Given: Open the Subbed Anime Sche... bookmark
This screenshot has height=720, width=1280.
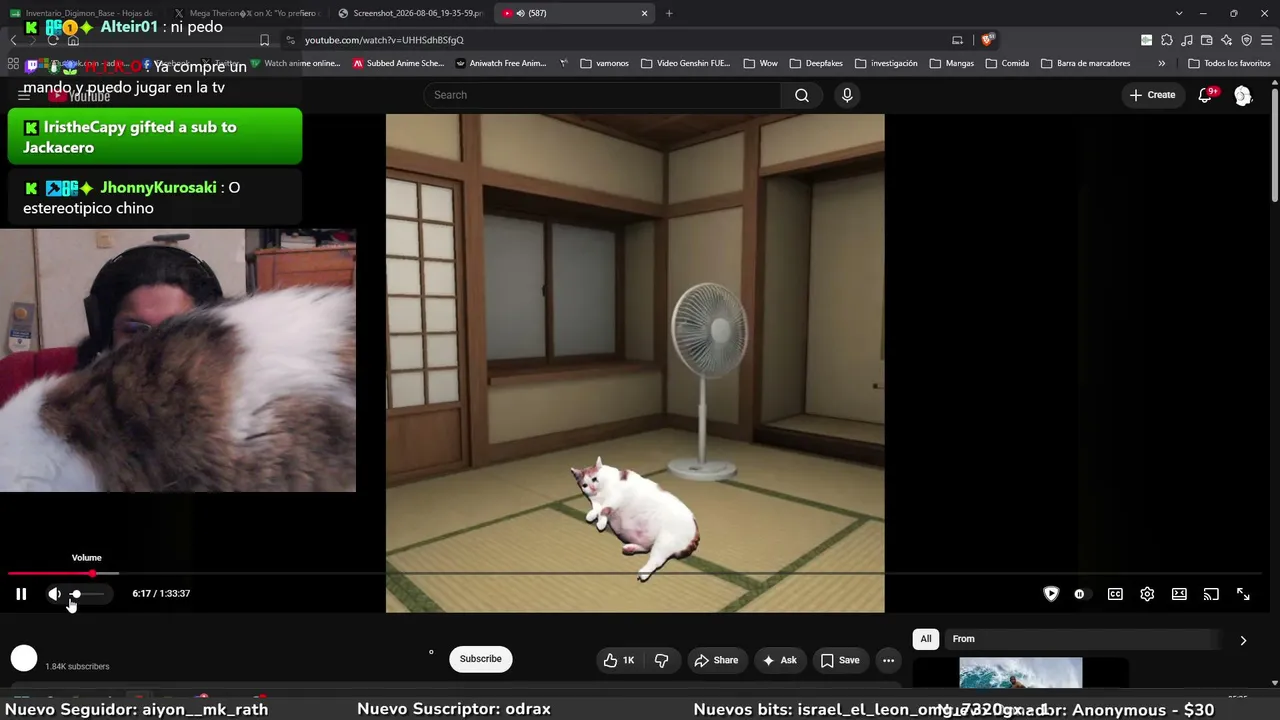Looking at the screenshot, I should [398, 63].
